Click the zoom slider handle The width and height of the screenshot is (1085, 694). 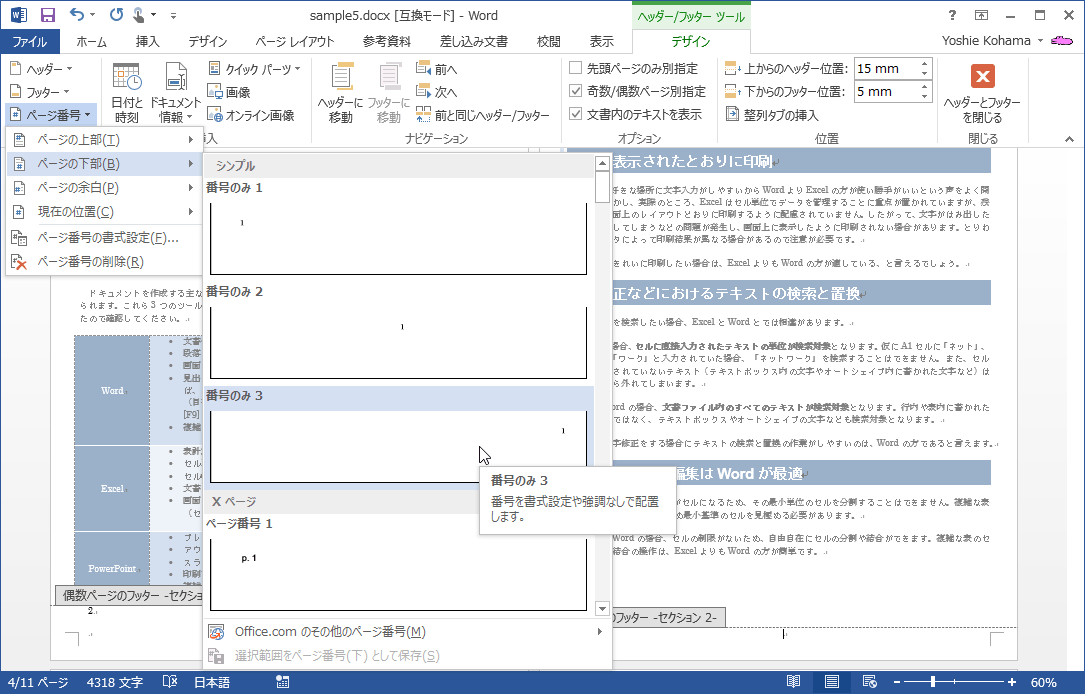click(933, 682)
